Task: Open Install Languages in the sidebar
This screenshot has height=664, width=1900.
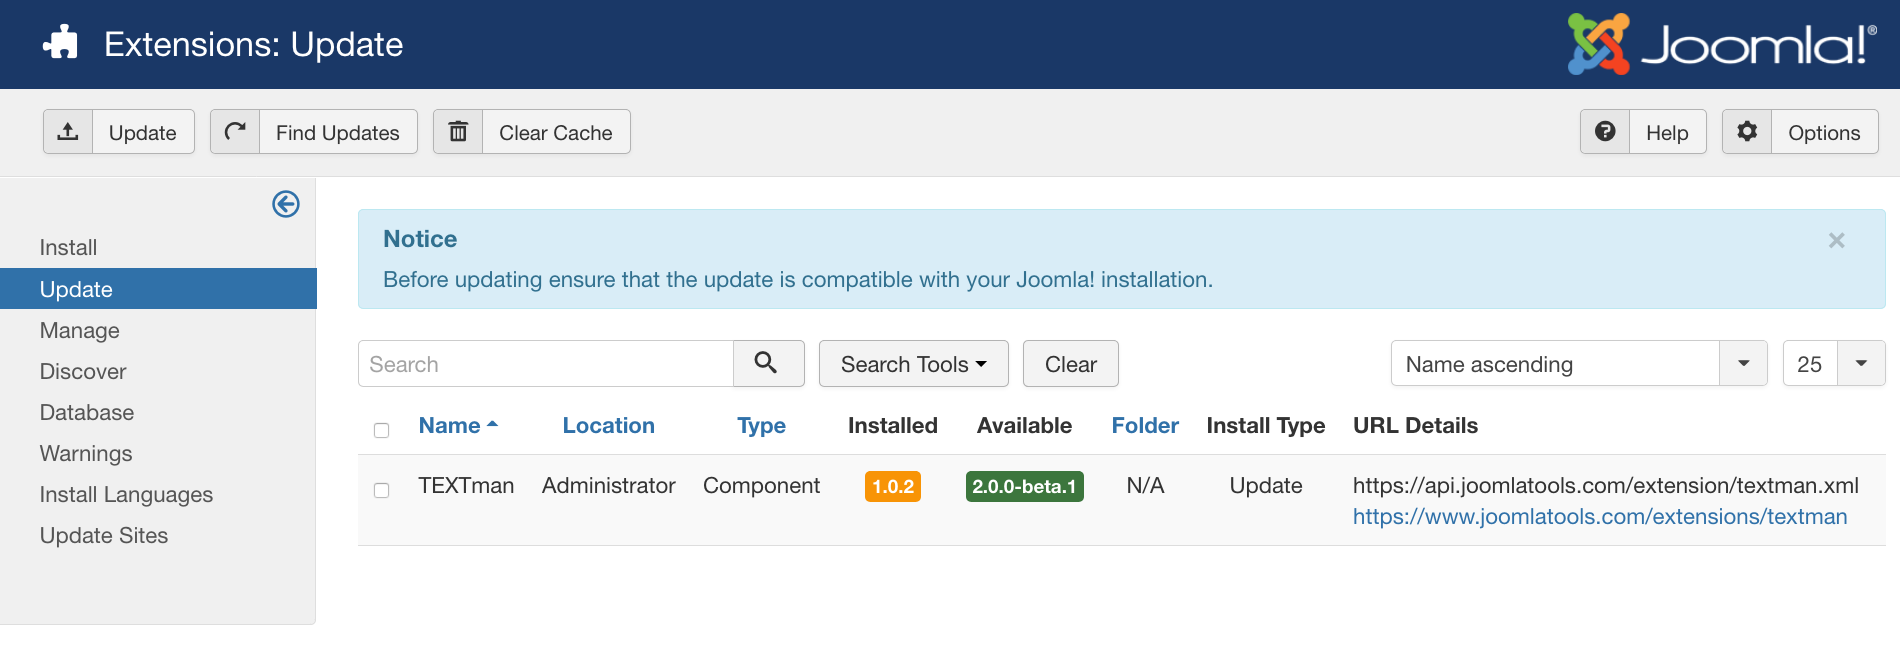Action: click(126, 494)
